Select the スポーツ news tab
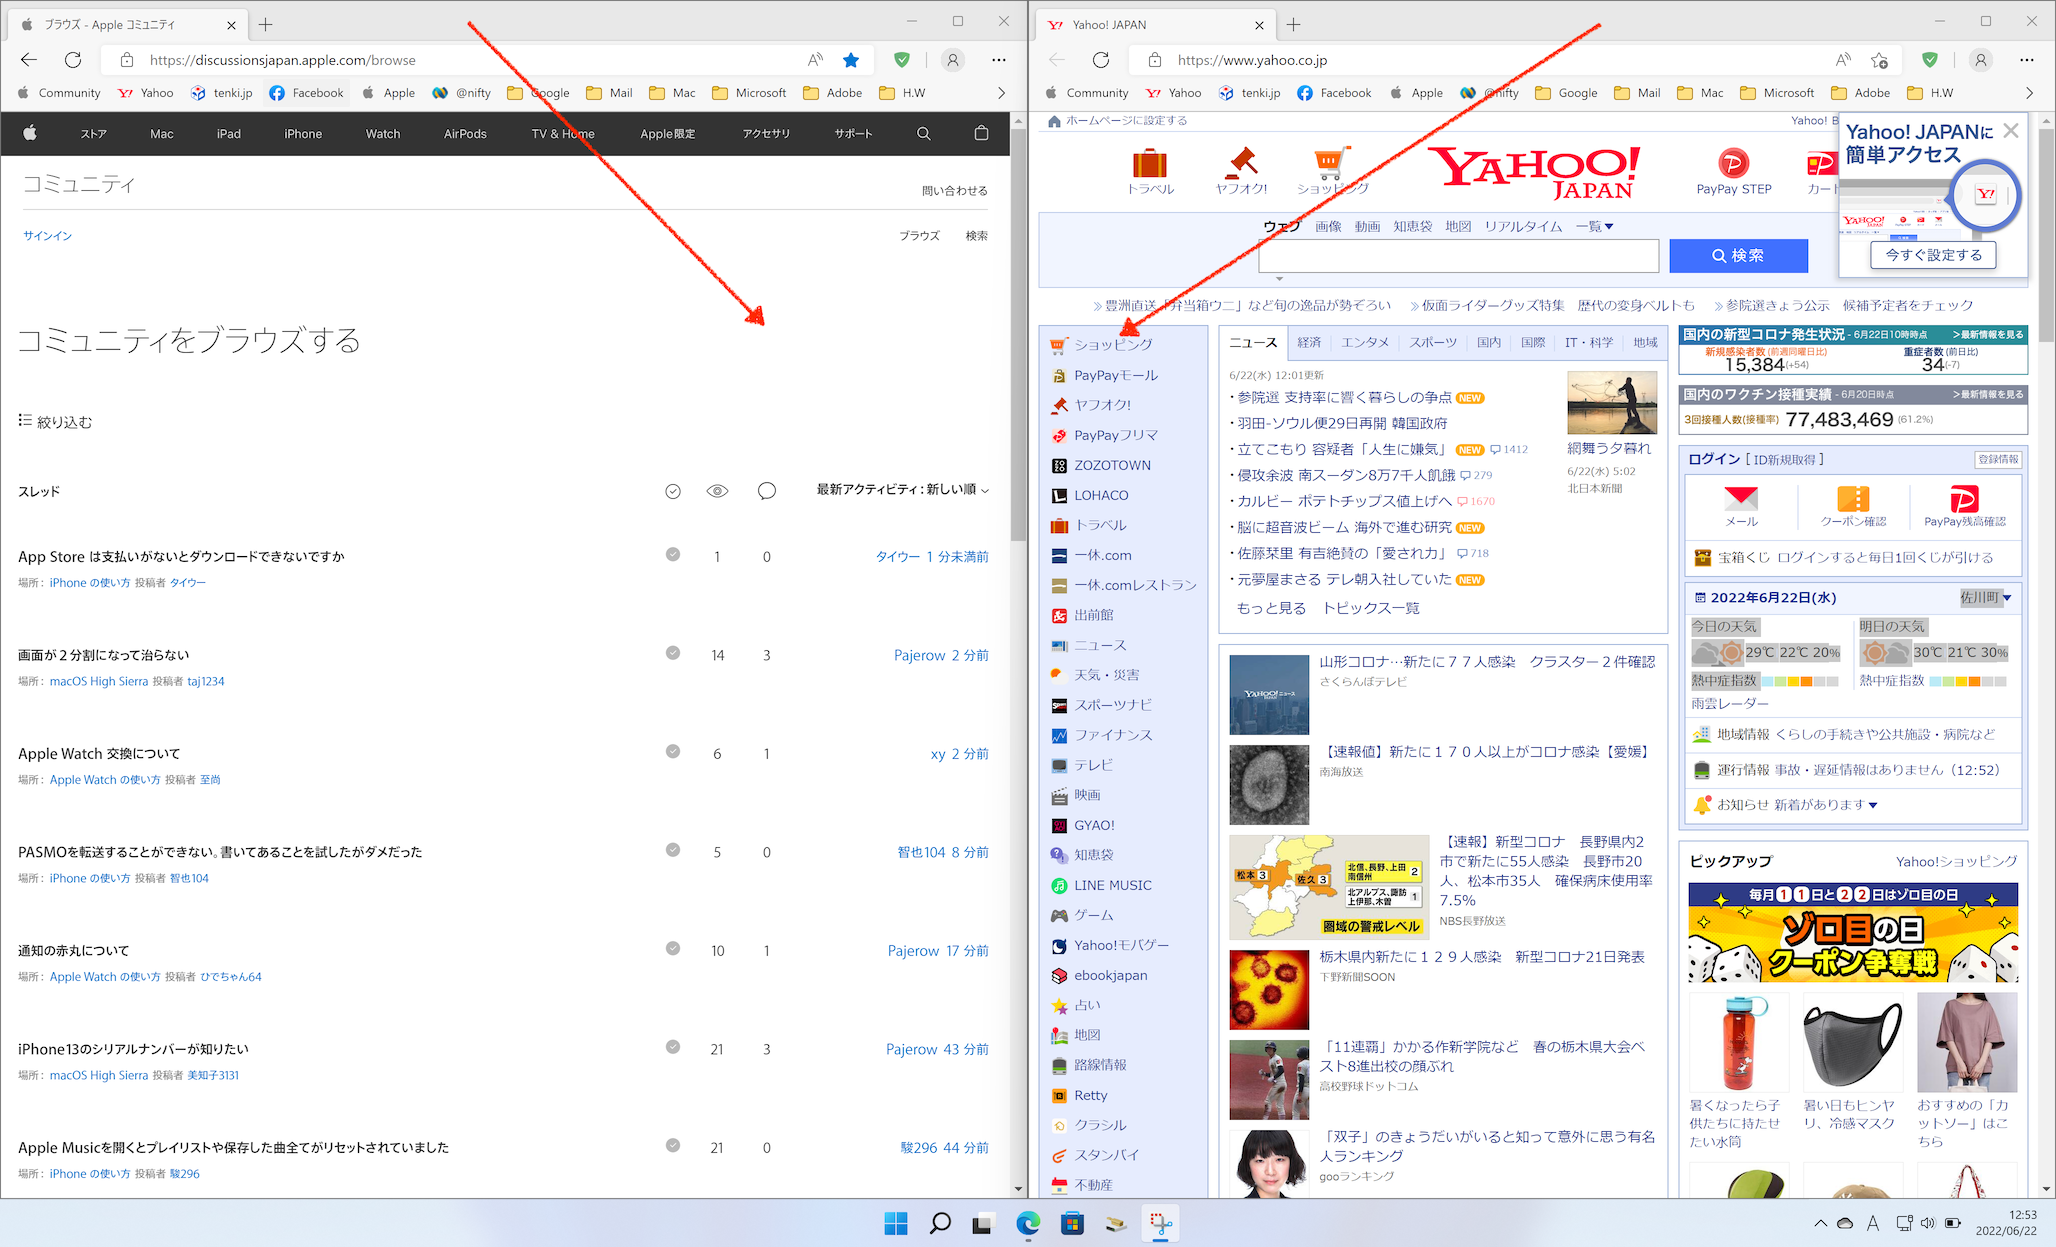 pyautogui.click(x=1433, y=342)
